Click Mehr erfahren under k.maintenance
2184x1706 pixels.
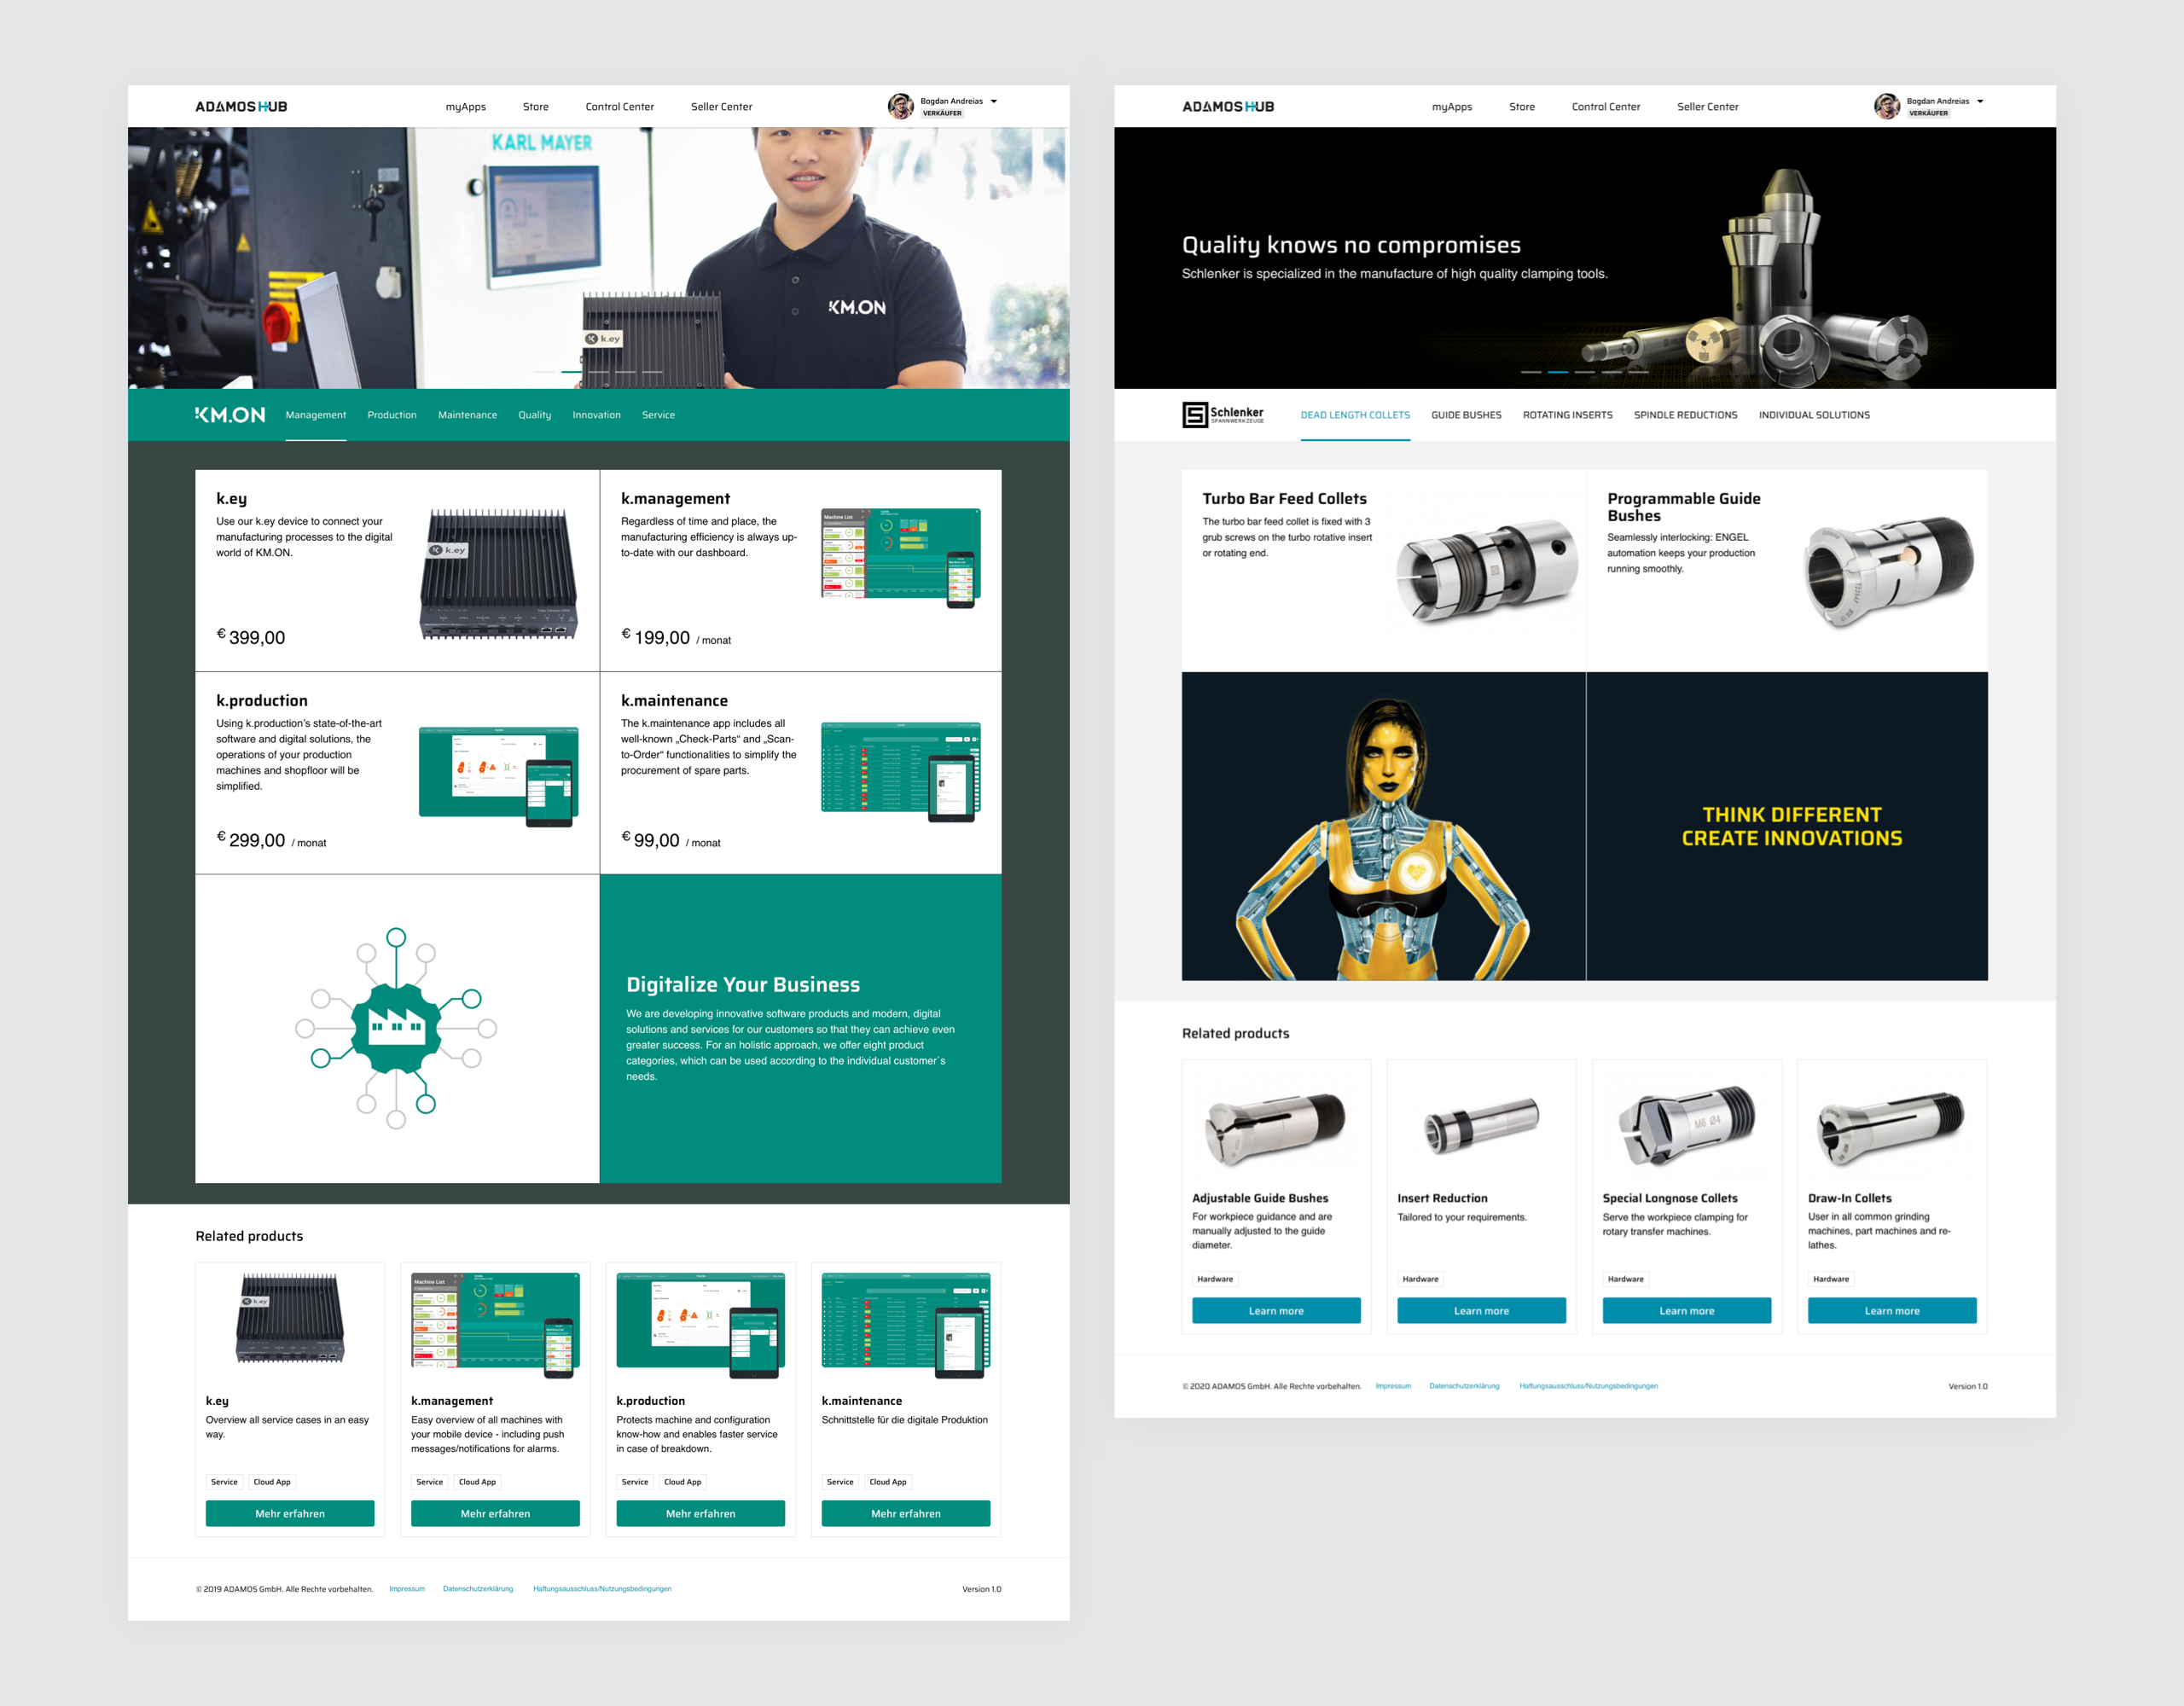906,1513
